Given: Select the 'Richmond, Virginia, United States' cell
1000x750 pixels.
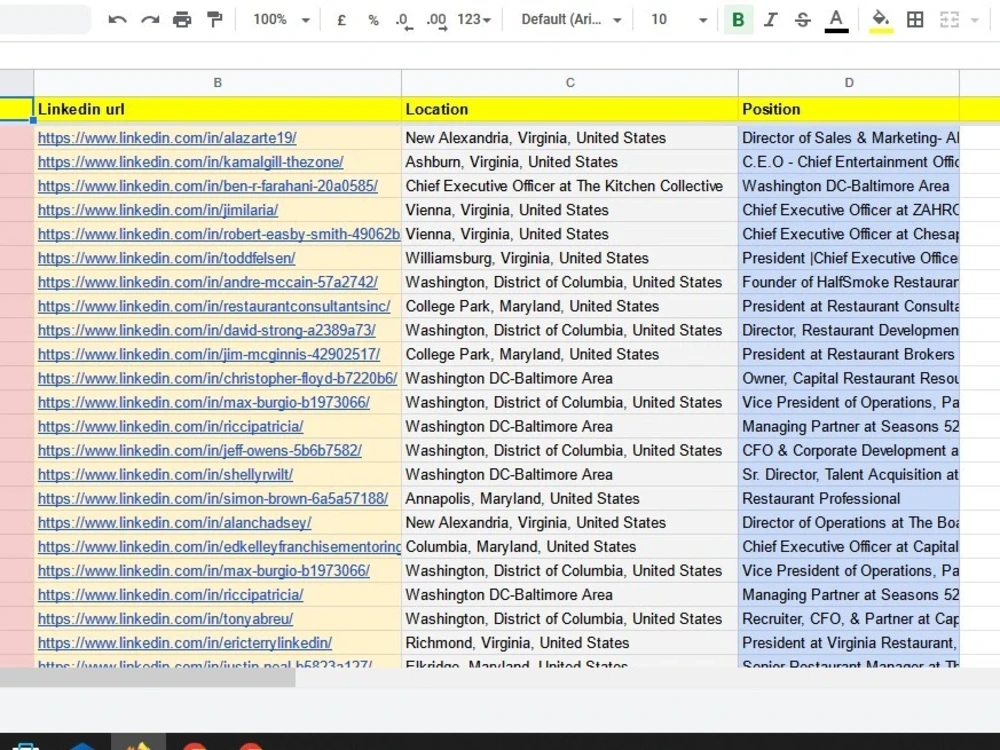Looking at the screenshot, I should (x=570, y=643).
